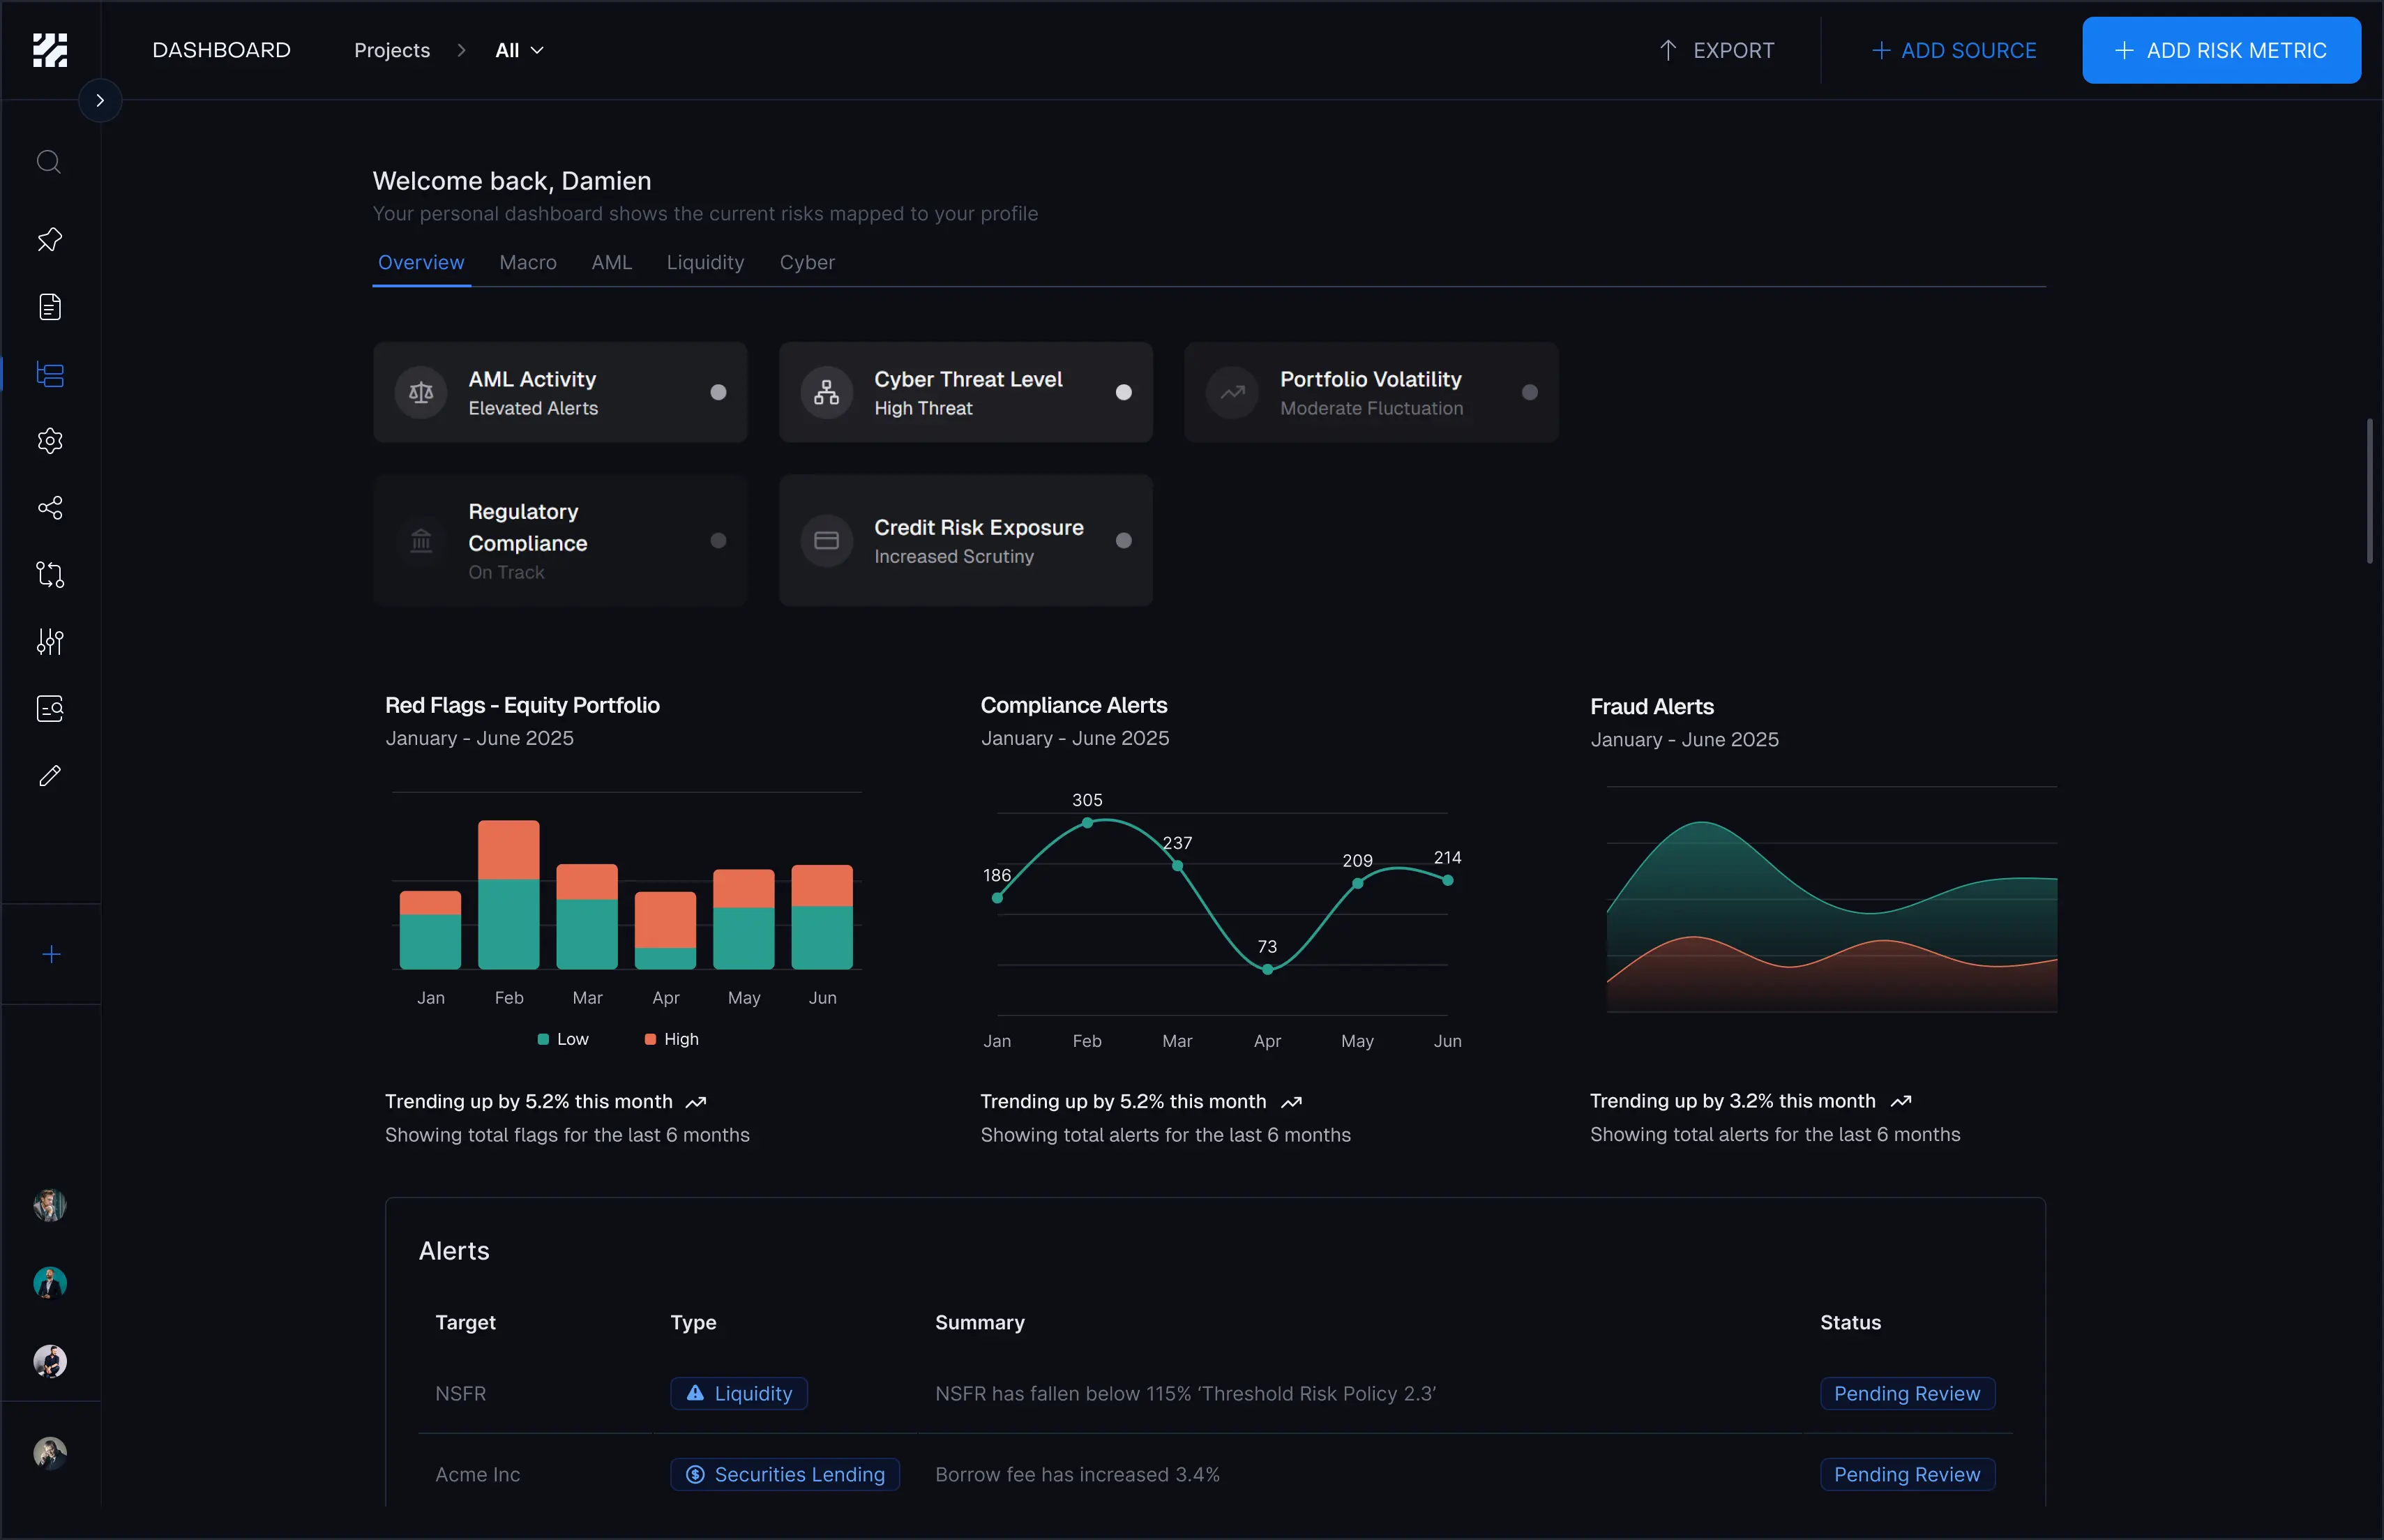Toggle the Cyber Threat Level indicator
This screenshot has height=1540, width=2384.
pos(1124,392)
